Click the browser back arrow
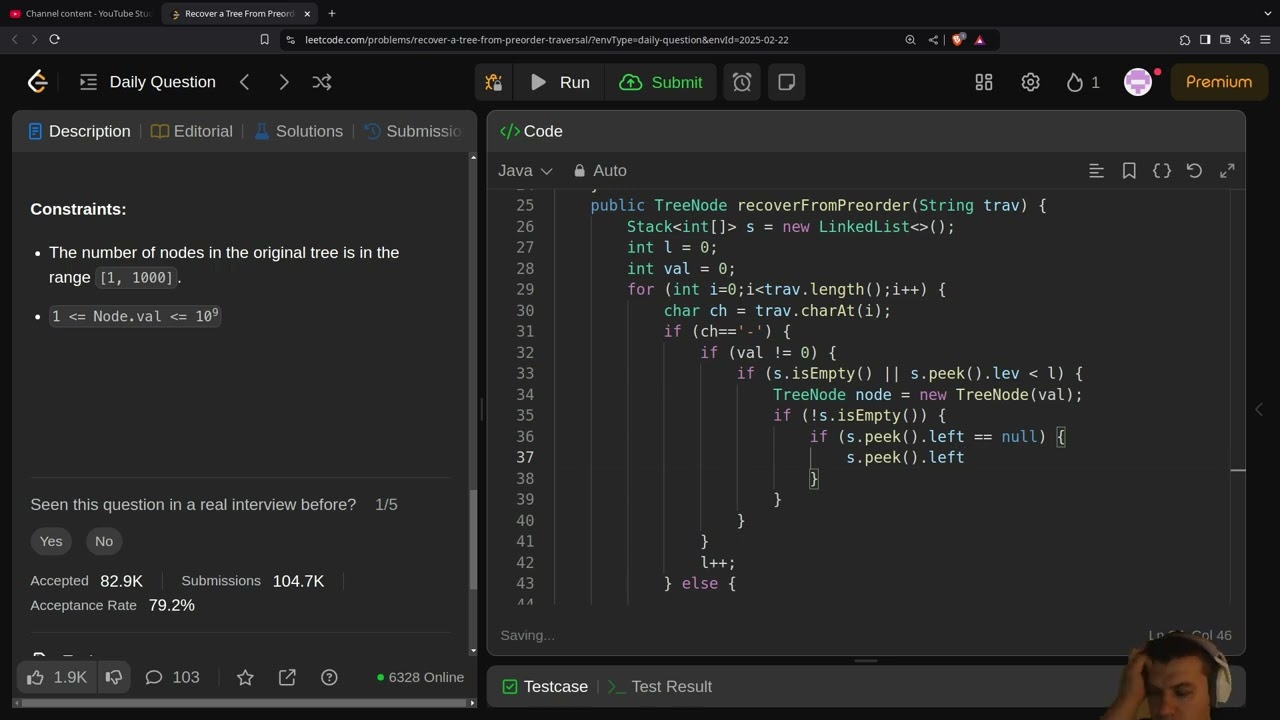The height and width of the screenshot is (720, 1280). [14, 39]
